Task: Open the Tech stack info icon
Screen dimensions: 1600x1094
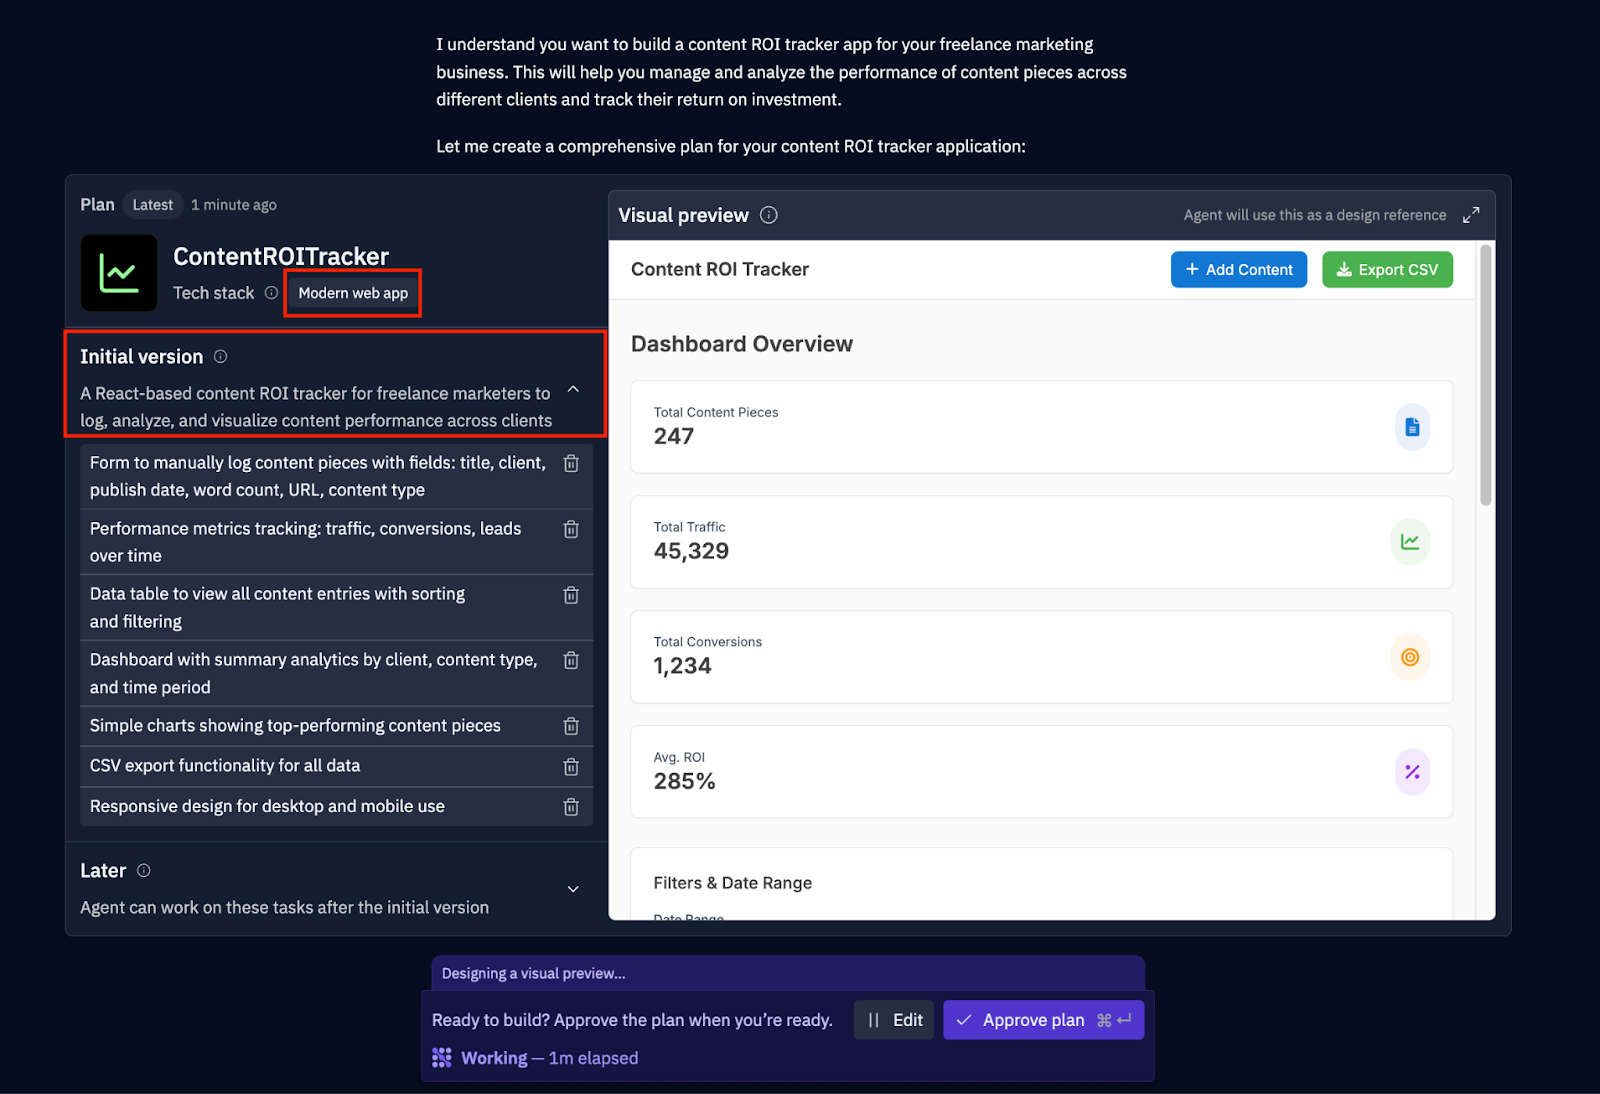Action: pyautogui.click(x=271, y=293)
